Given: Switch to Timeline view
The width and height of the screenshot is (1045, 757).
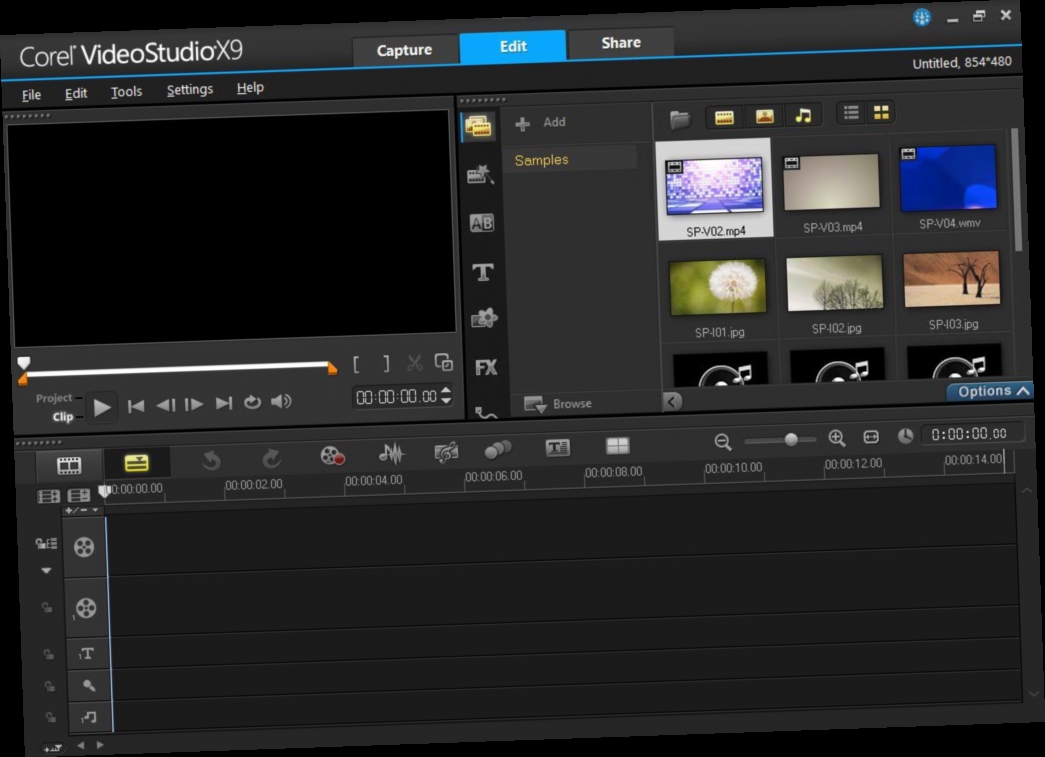Looking at the screenshot, I should coord(136,463).
